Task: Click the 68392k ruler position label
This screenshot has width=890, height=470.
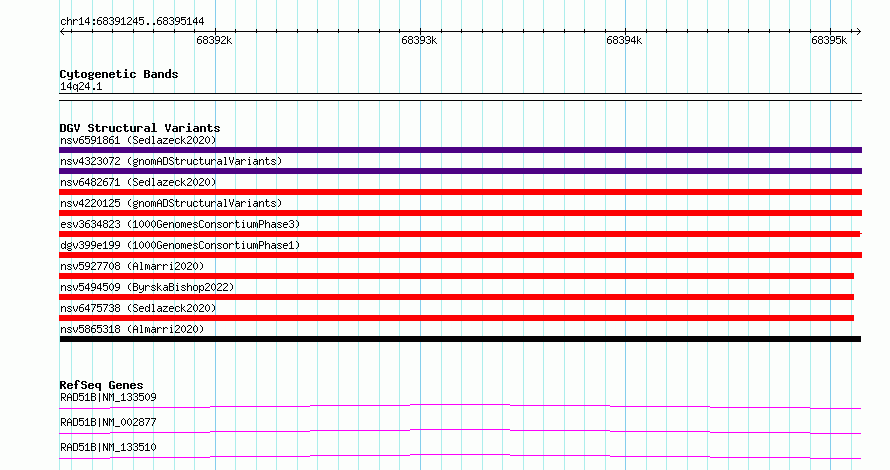Action: click(x=214, y=40)
